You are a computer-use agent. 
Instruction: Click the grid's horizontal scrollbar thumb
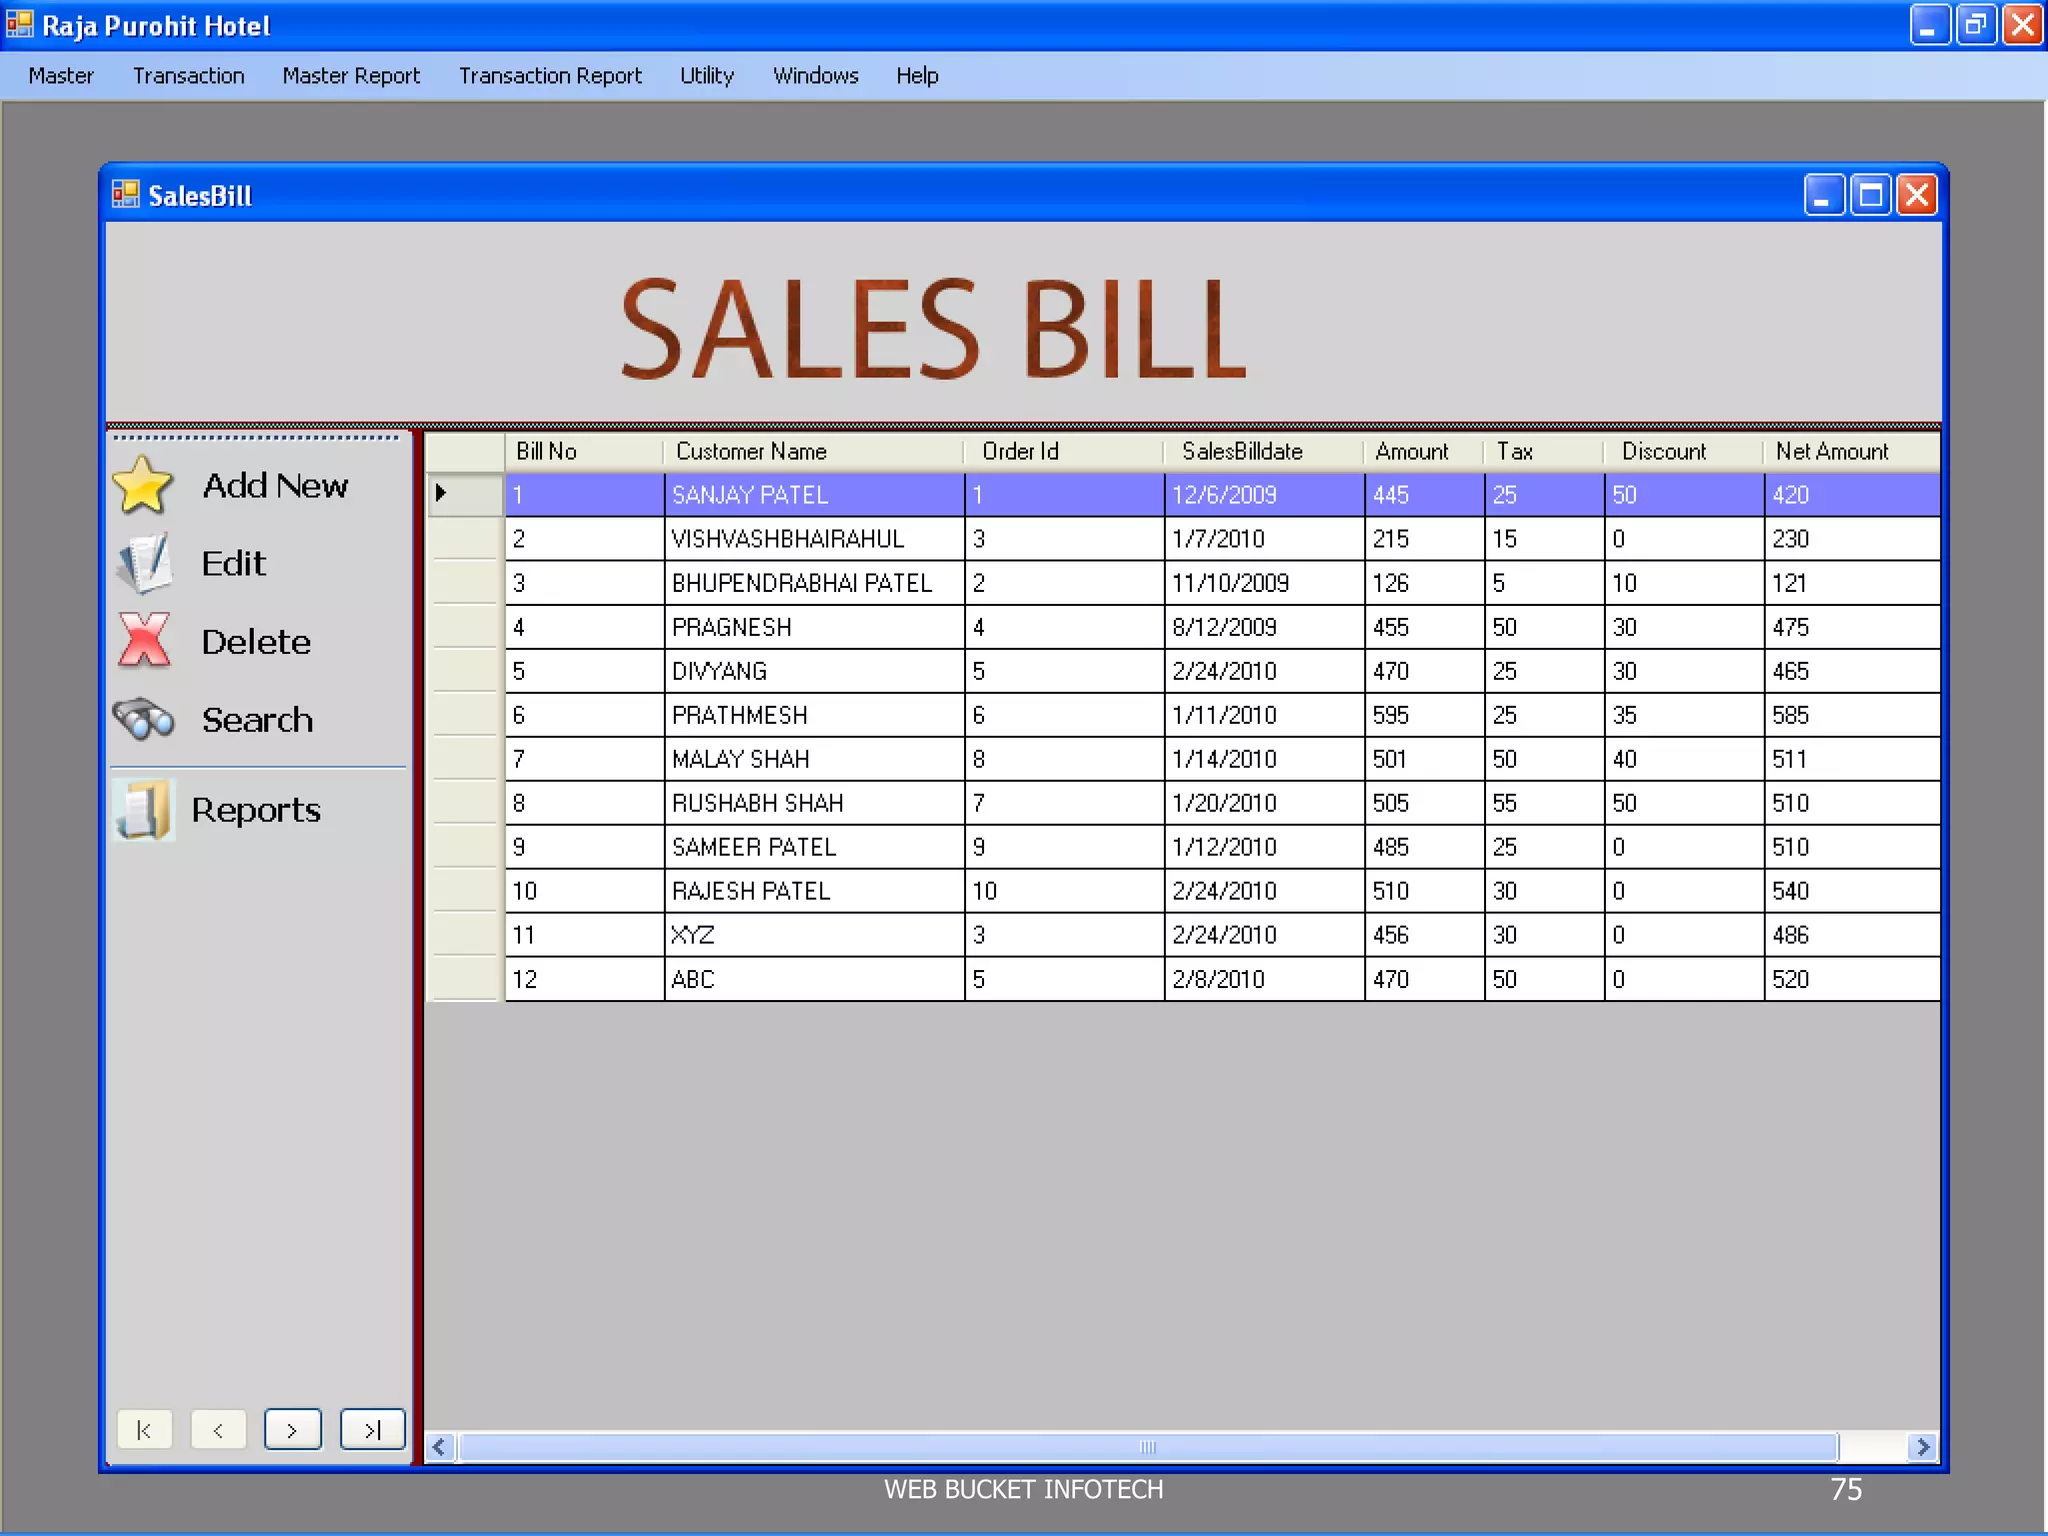point(1148,1447)
